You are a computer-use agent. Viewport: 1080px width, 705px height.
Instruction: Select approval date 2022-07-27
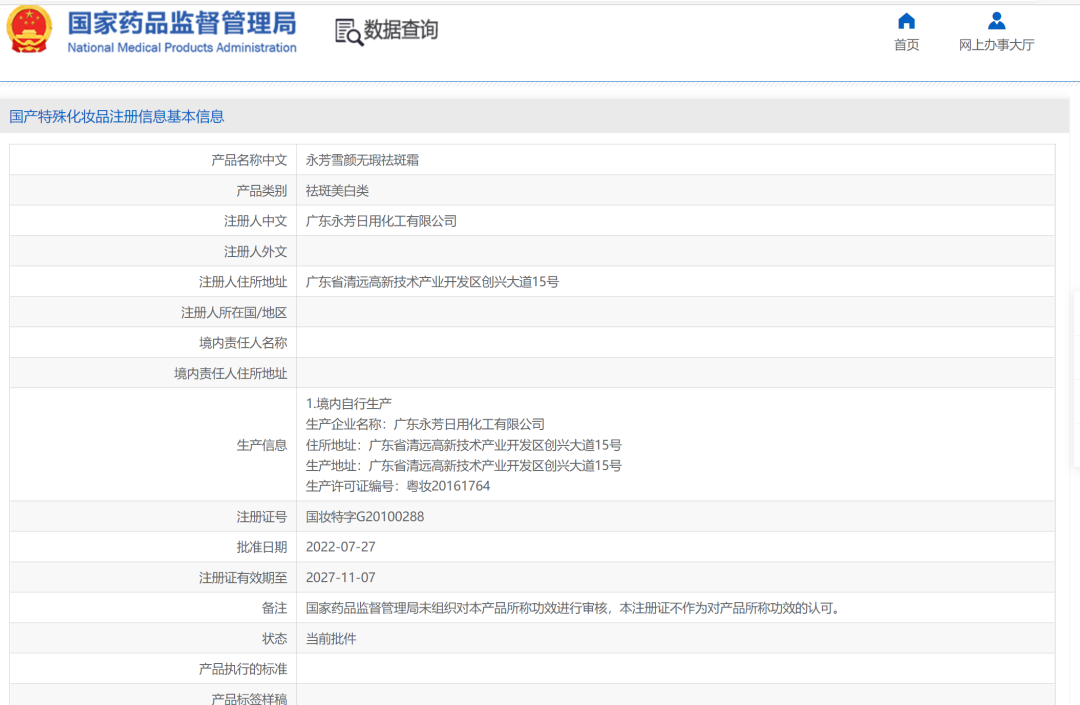(341, 547)
